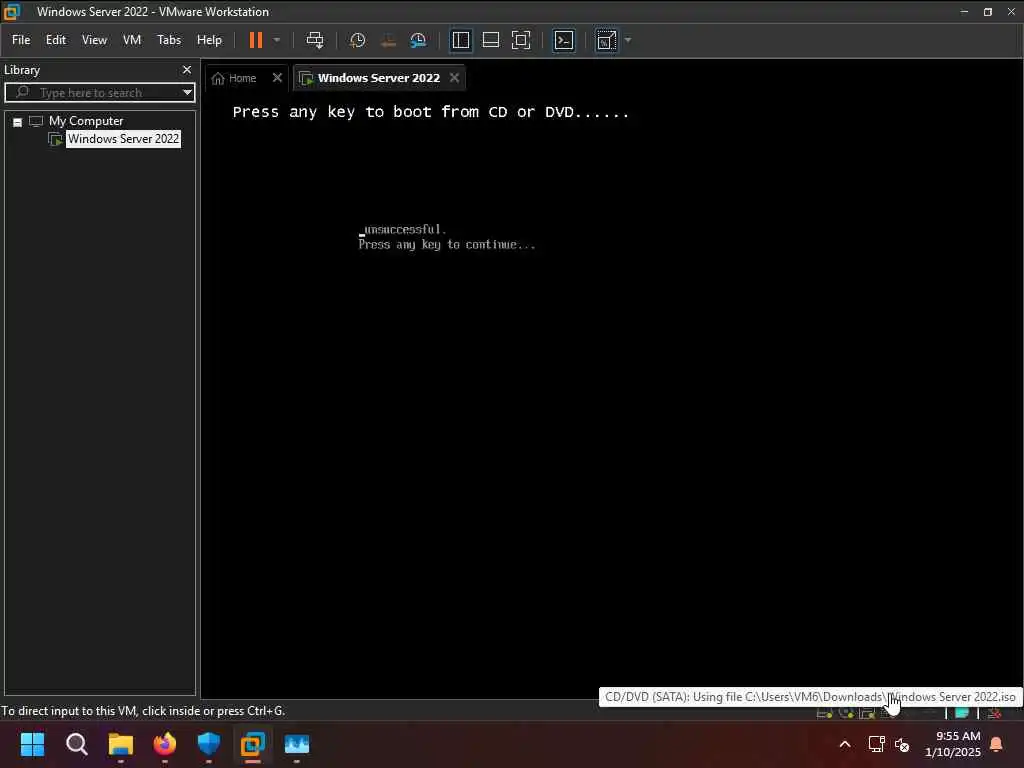The image size is (1024, 768).
Task: Close the Windows Server 2022 tab
Action: 455,78
